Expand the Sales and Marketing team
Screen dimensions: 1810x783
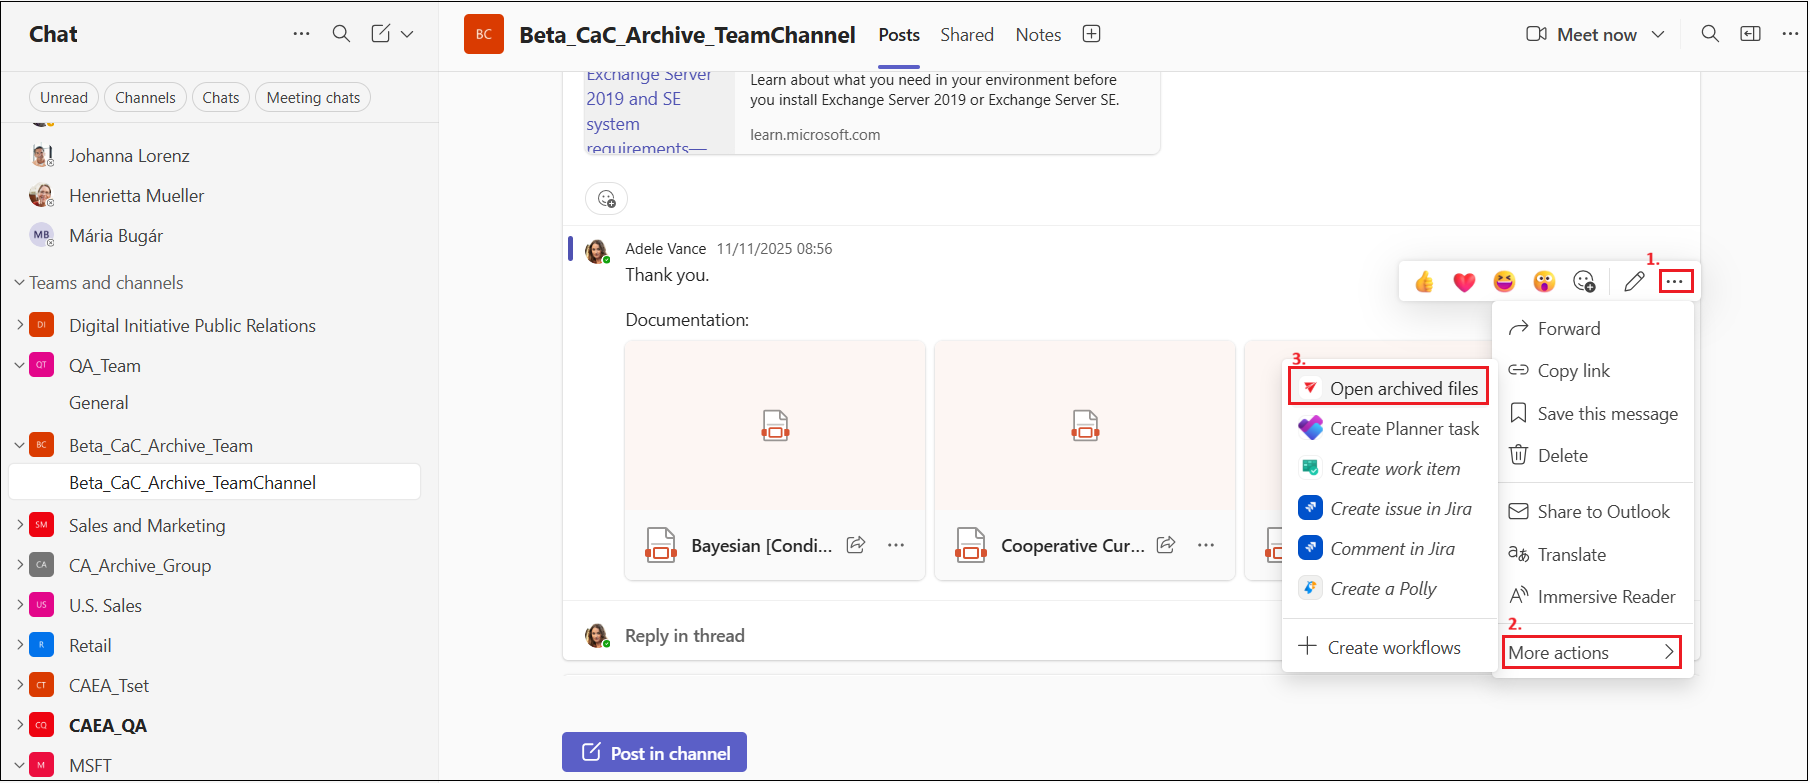pos(19,525)
